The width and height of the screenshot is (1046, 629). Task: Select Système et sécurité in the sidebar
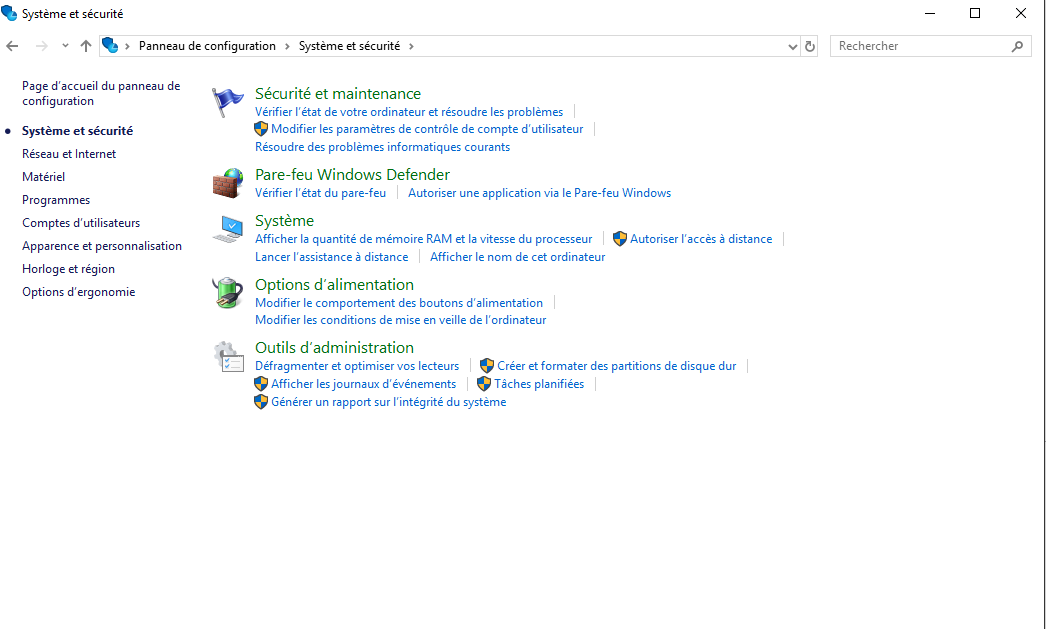(77, 131)
